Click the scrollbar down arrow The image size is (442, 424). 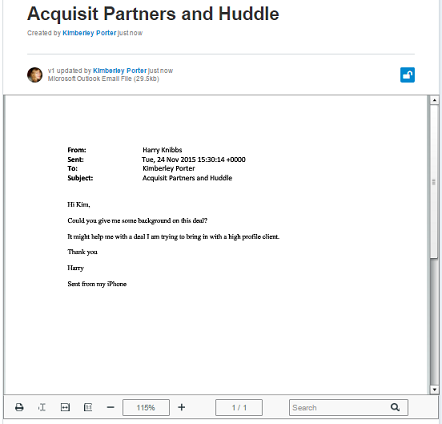pyautogui.click(x=434, y=389)
